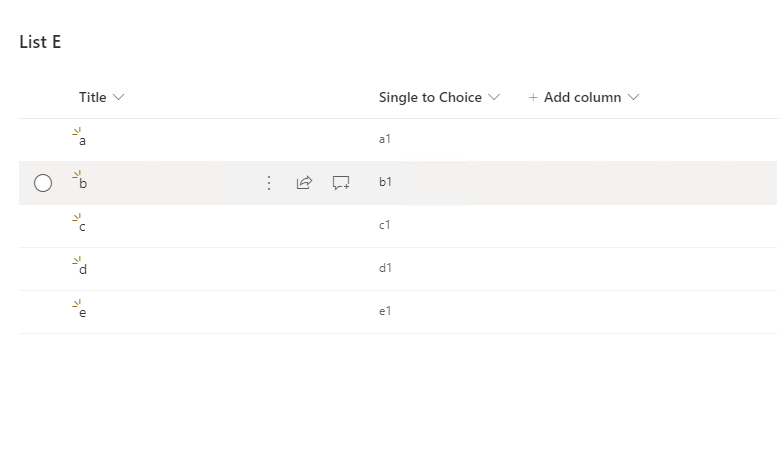This screenshot has height=456, width=779.
Task: Expand the Add column chevron
Action: coord(633,97)
